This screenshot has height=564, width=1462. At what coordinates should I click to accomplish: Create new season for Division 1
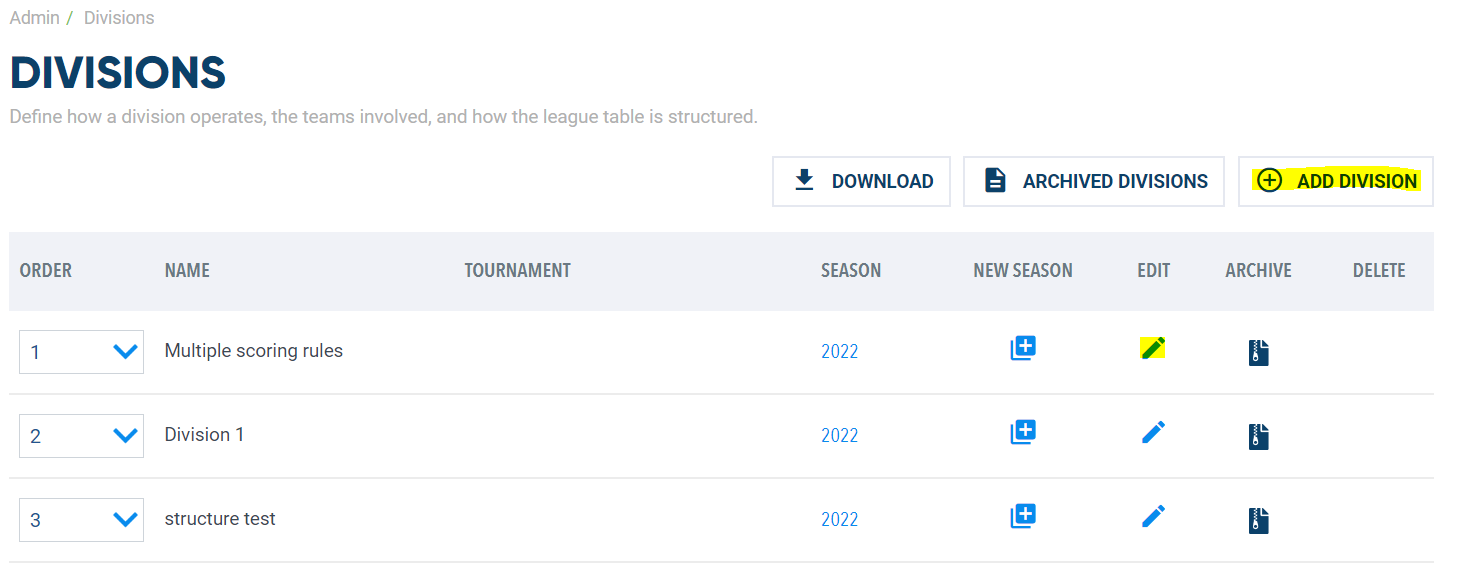[x=1022, y=432]
